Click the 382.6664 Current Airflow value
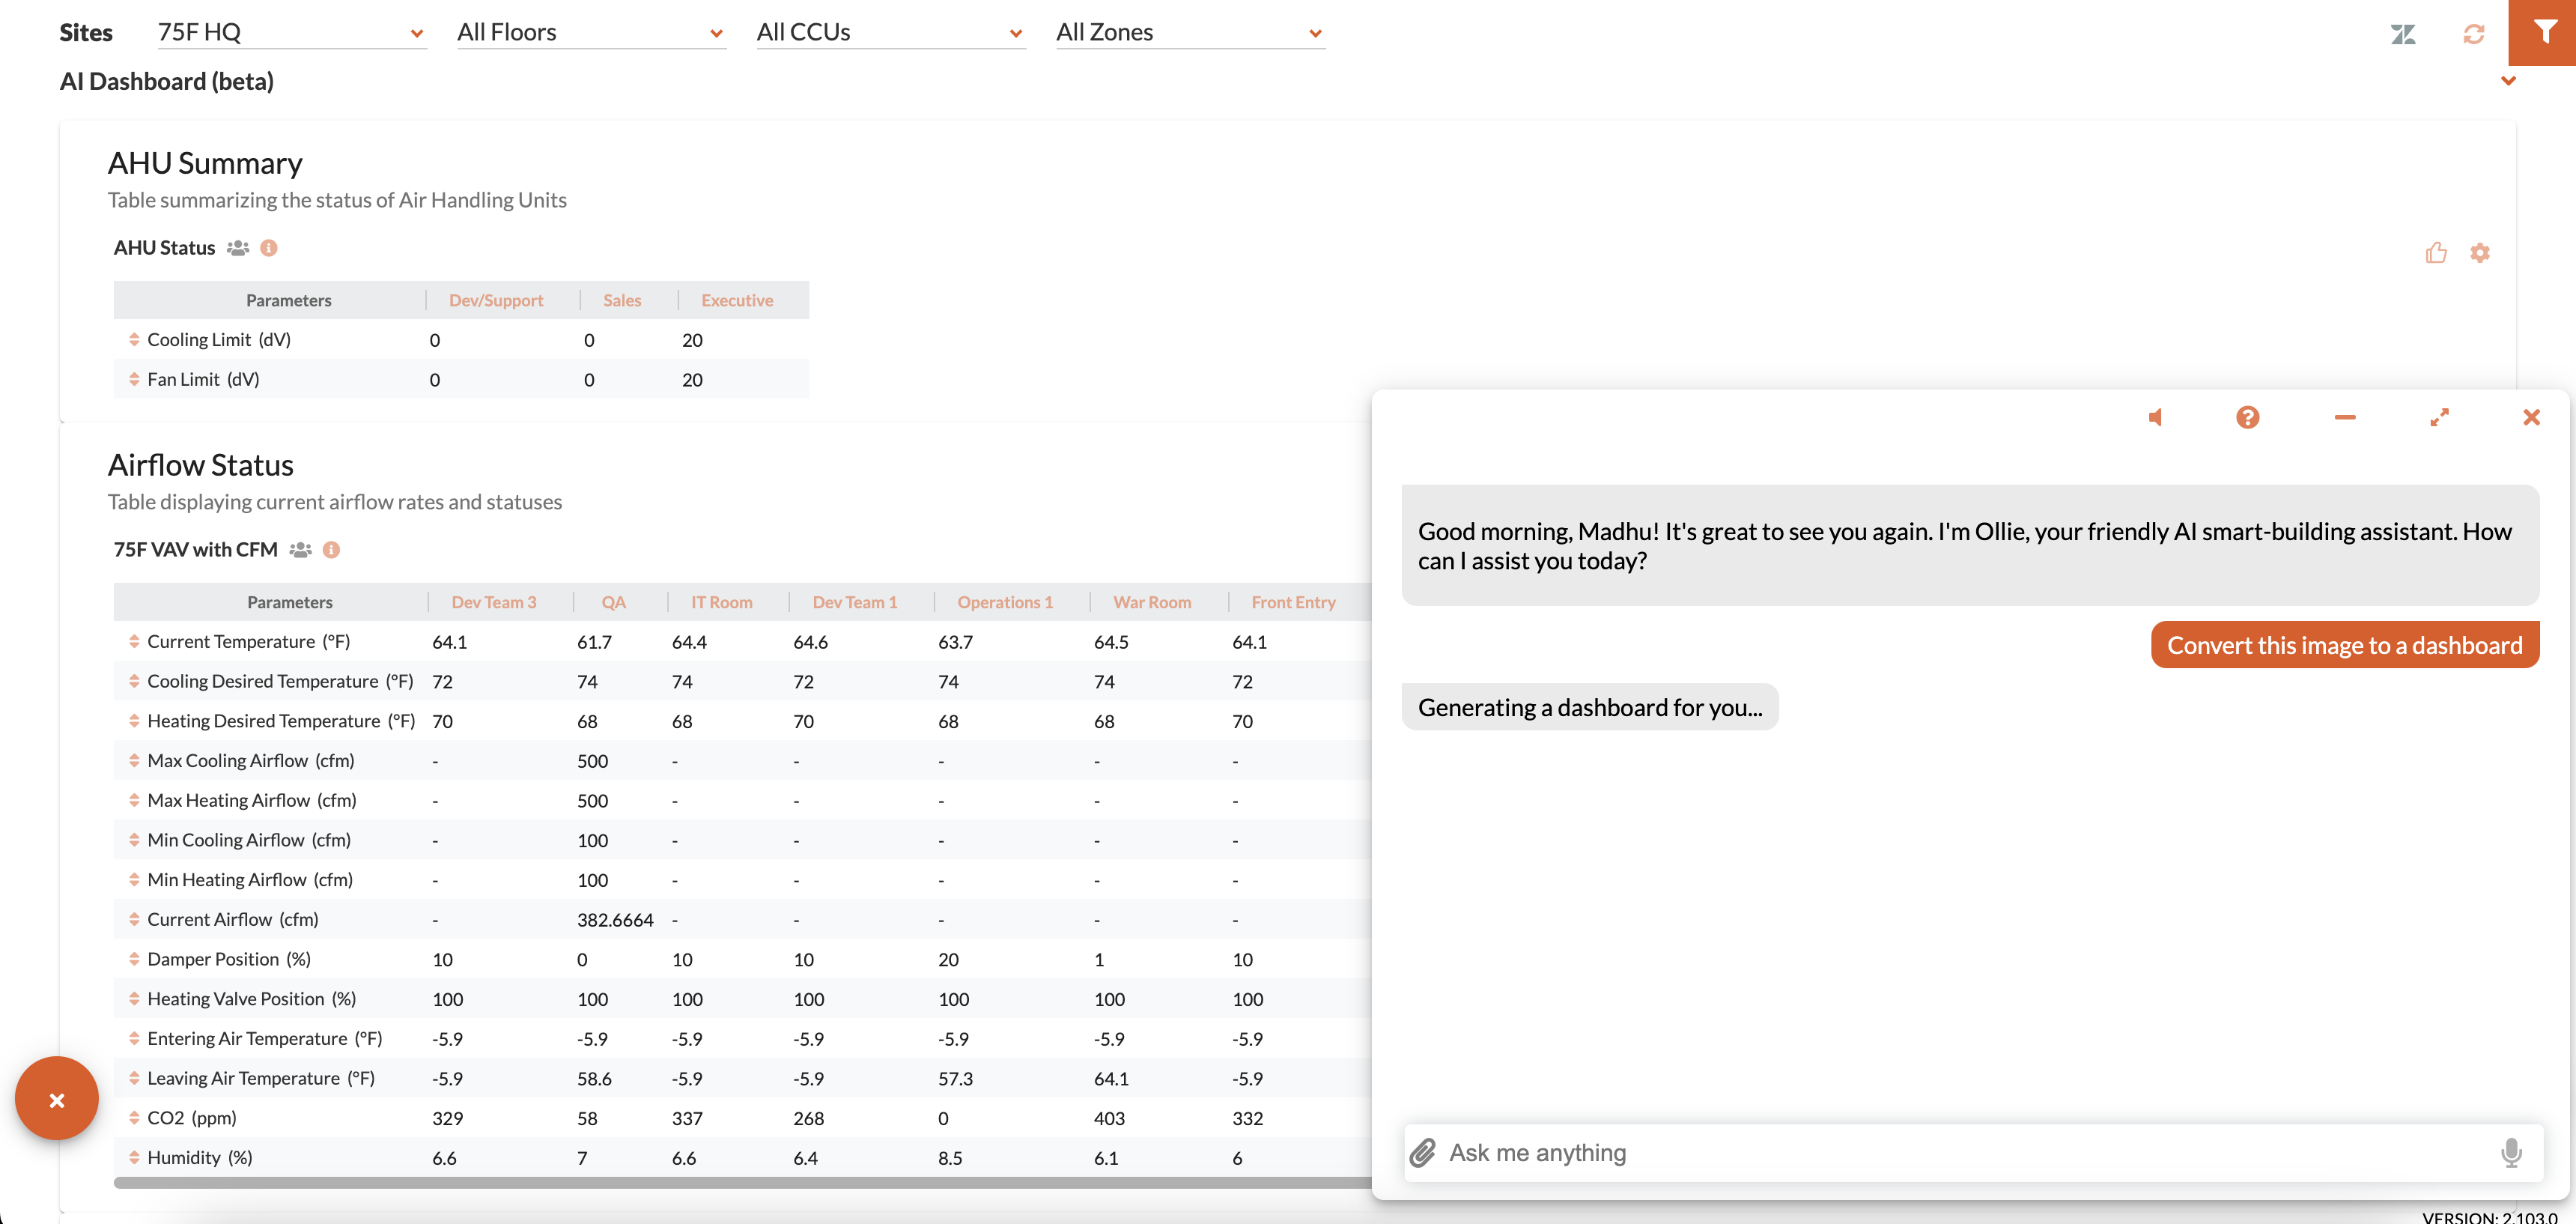Viewport: 2576px width, 1224px height. pos(615,921)
